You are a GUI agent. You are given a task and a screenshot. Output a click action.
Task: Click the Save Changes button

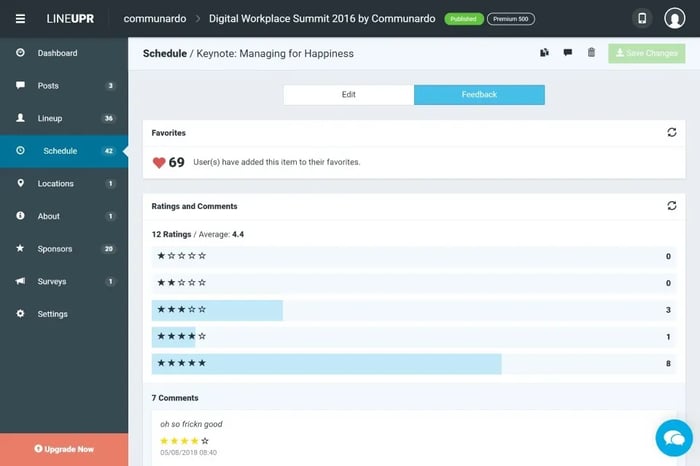click(646, 53)
